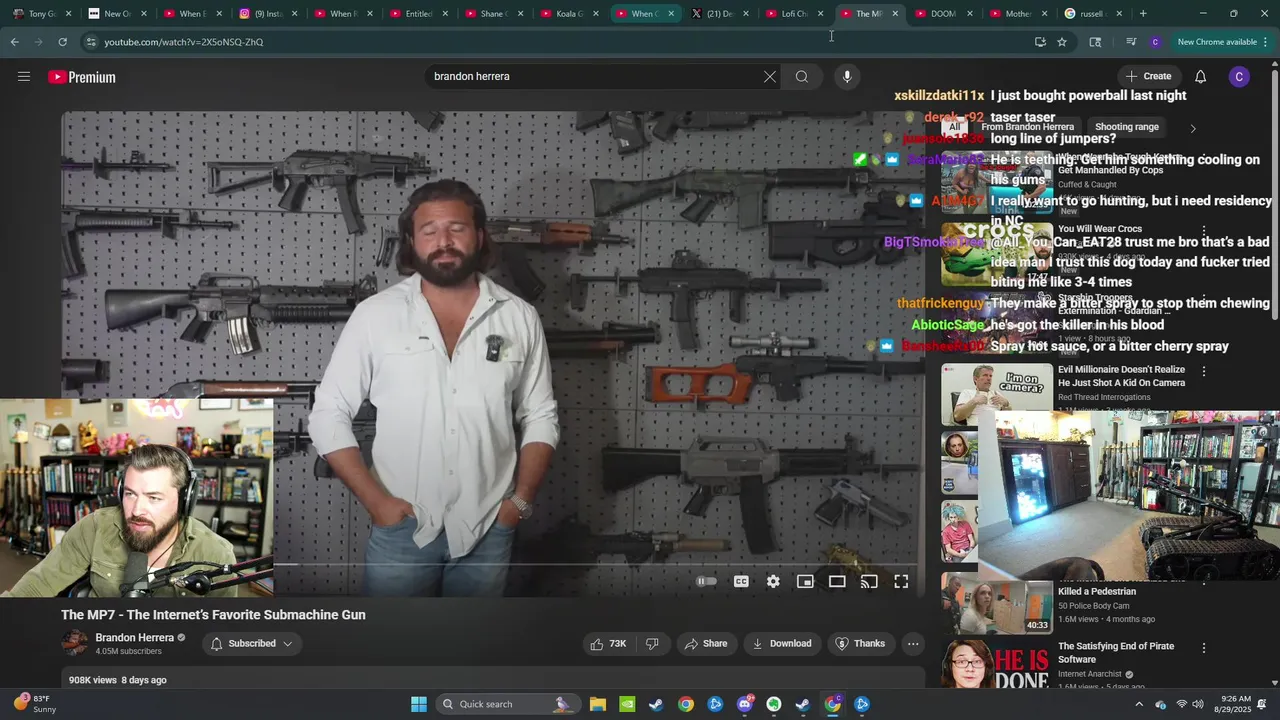Switch to the Instagram tab
The width and height of the screenshot is (1280, 720).
tap(267, 14)
